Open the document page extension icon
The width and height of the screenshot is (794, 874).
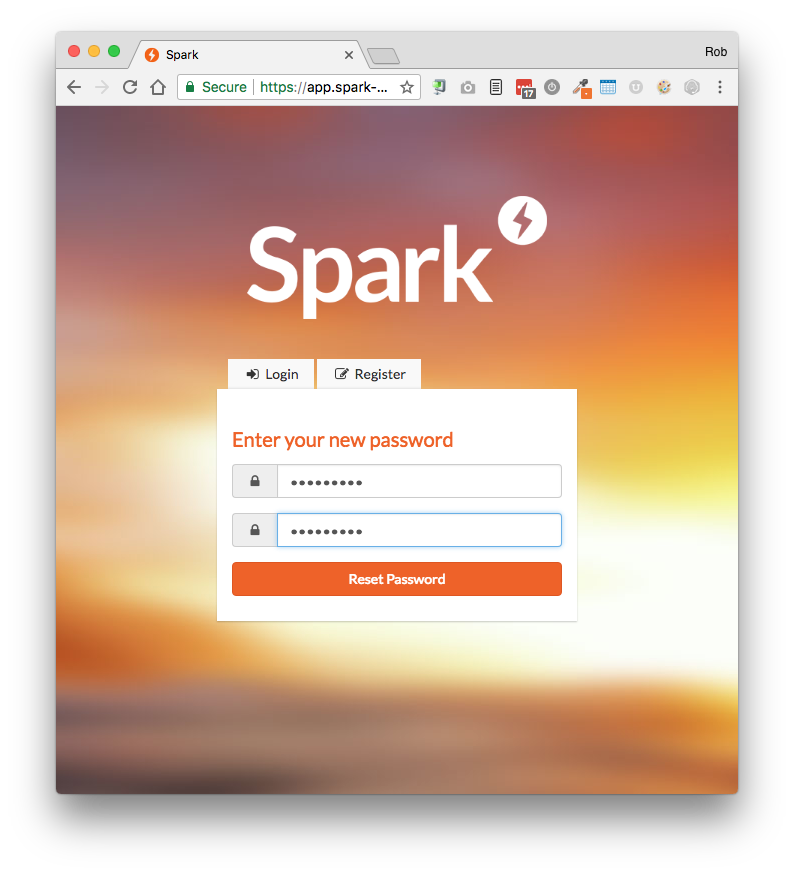tap(496, 87)
